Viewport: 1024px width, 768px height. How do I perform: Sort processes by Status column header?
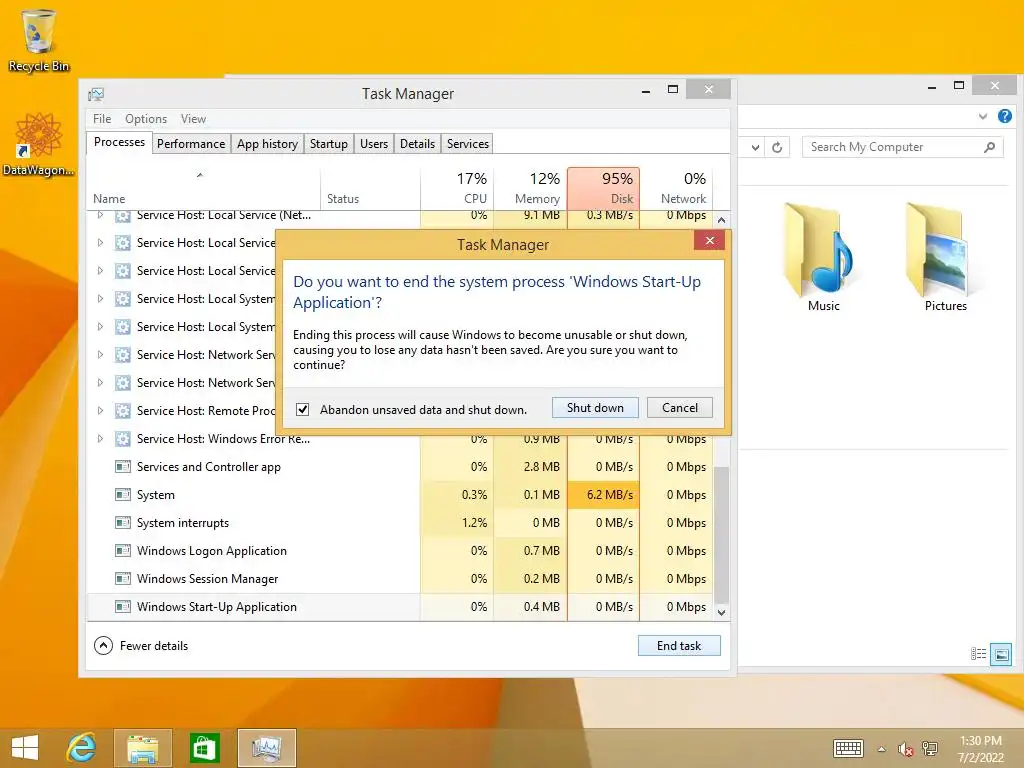coord(370,188)
